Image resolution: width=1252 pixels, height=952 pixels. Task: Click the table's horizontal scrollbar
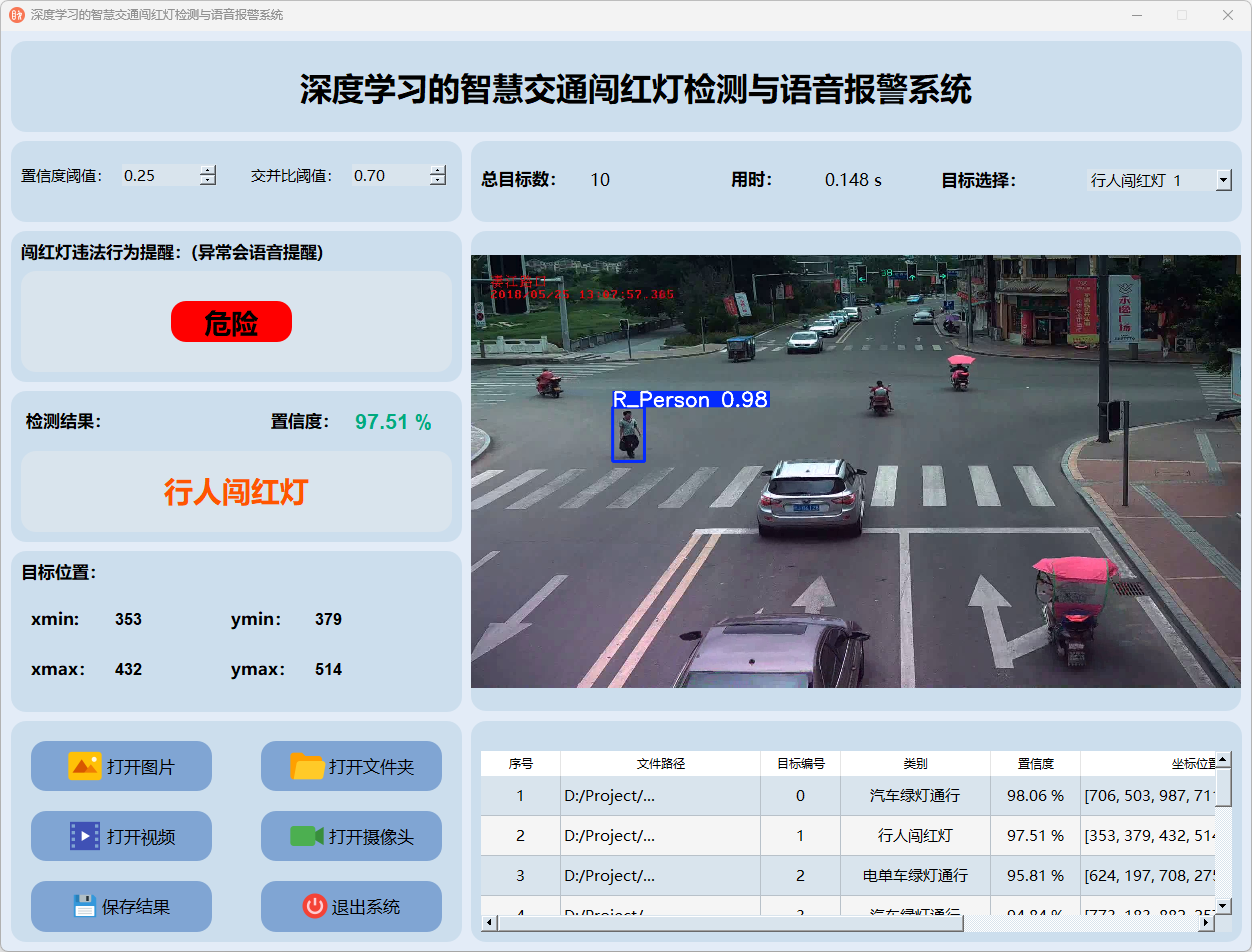pos(730,923)
